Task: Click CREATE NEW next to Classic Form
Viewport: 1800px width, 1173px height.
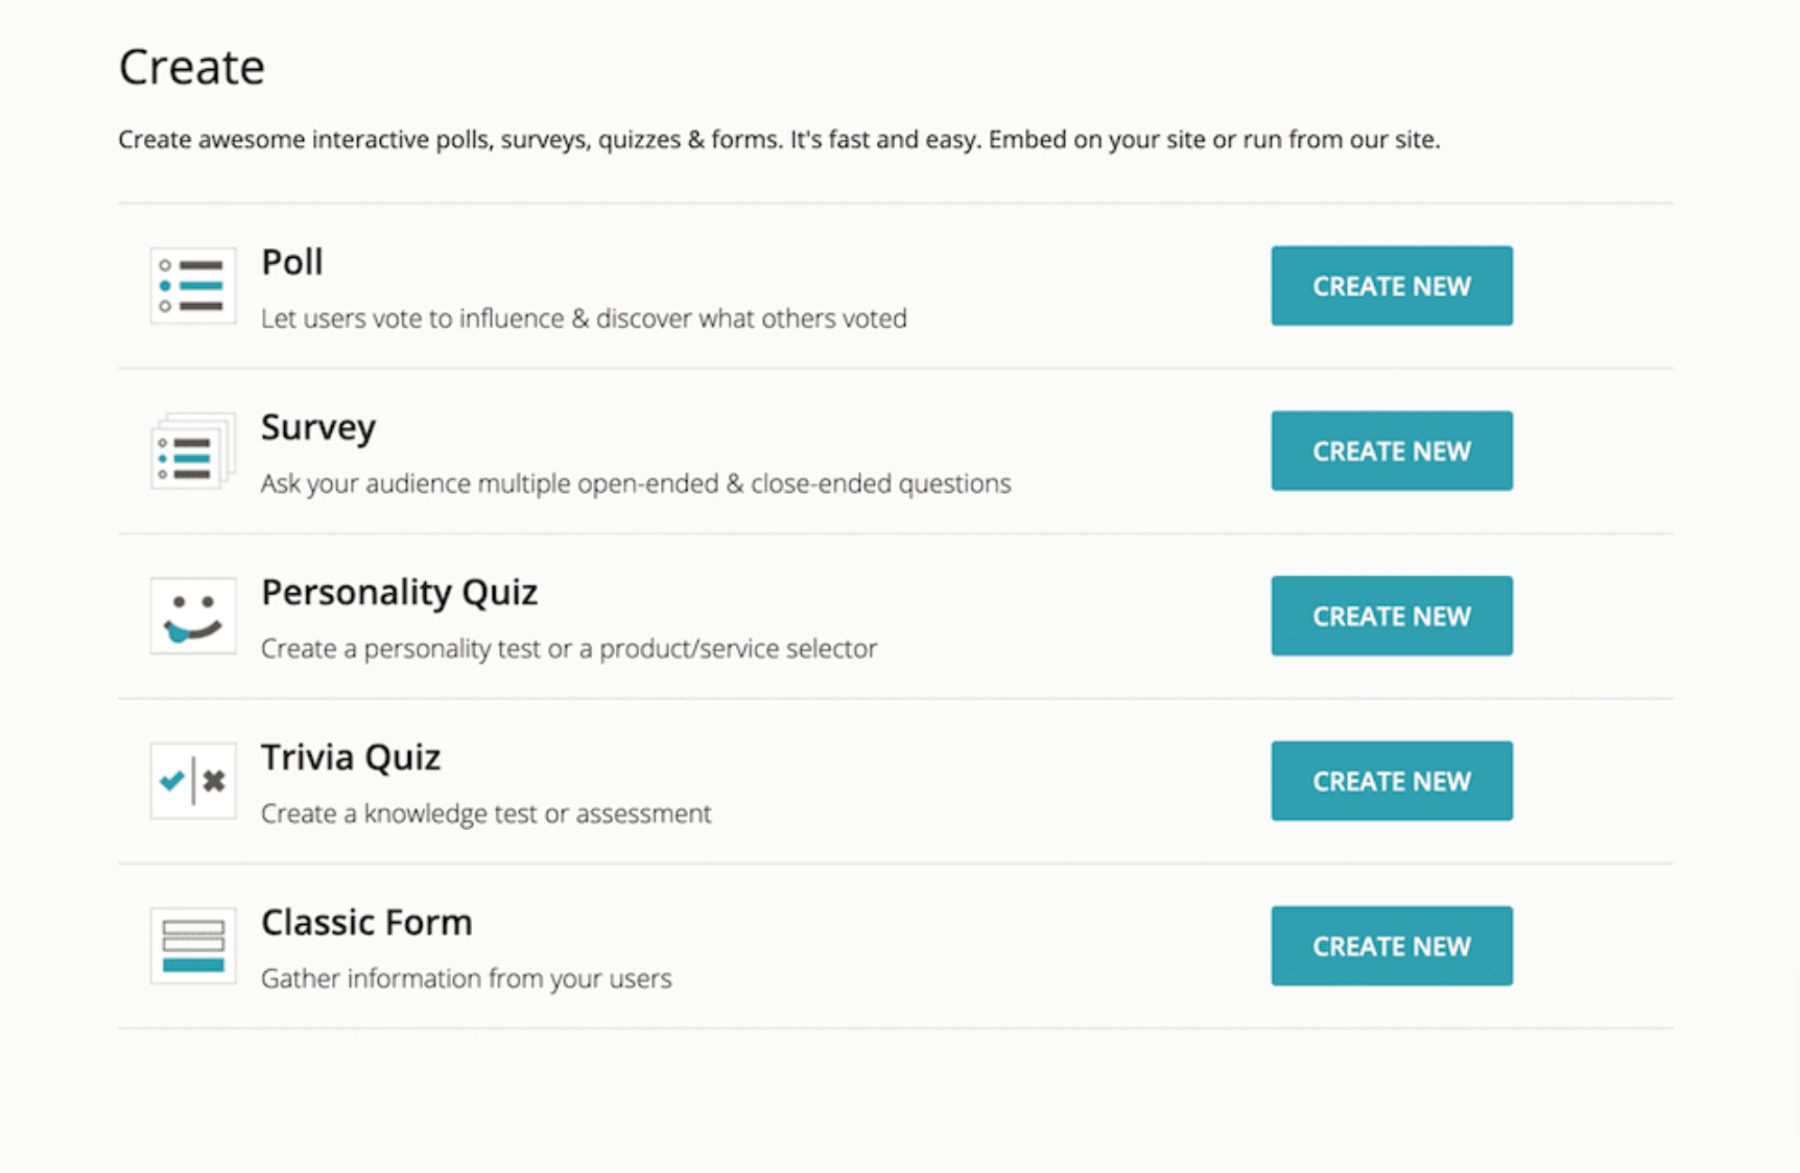Action: coord(1391,945)
